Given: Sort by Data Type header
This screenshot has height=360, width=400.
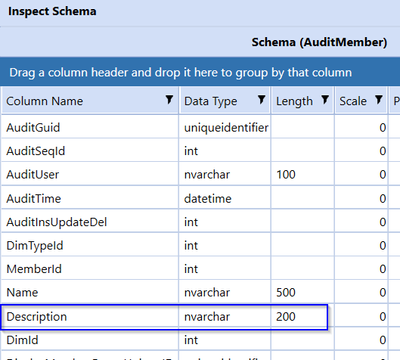Looking at the screenshot, I should click(211, 101).
